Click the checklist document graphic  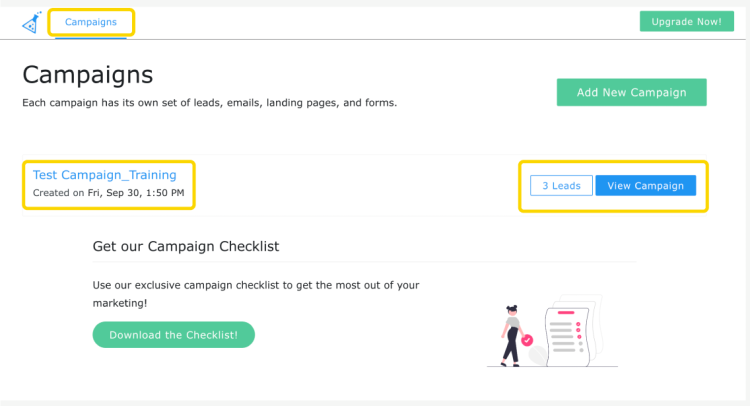[x=568, y=337]
